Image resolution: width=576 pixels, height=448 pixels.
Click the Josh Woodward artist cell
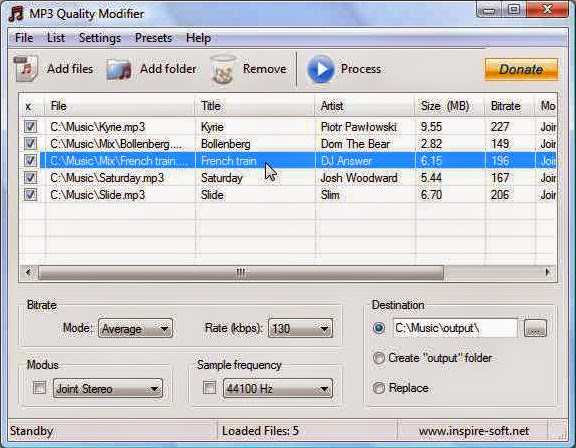[359, 178]
